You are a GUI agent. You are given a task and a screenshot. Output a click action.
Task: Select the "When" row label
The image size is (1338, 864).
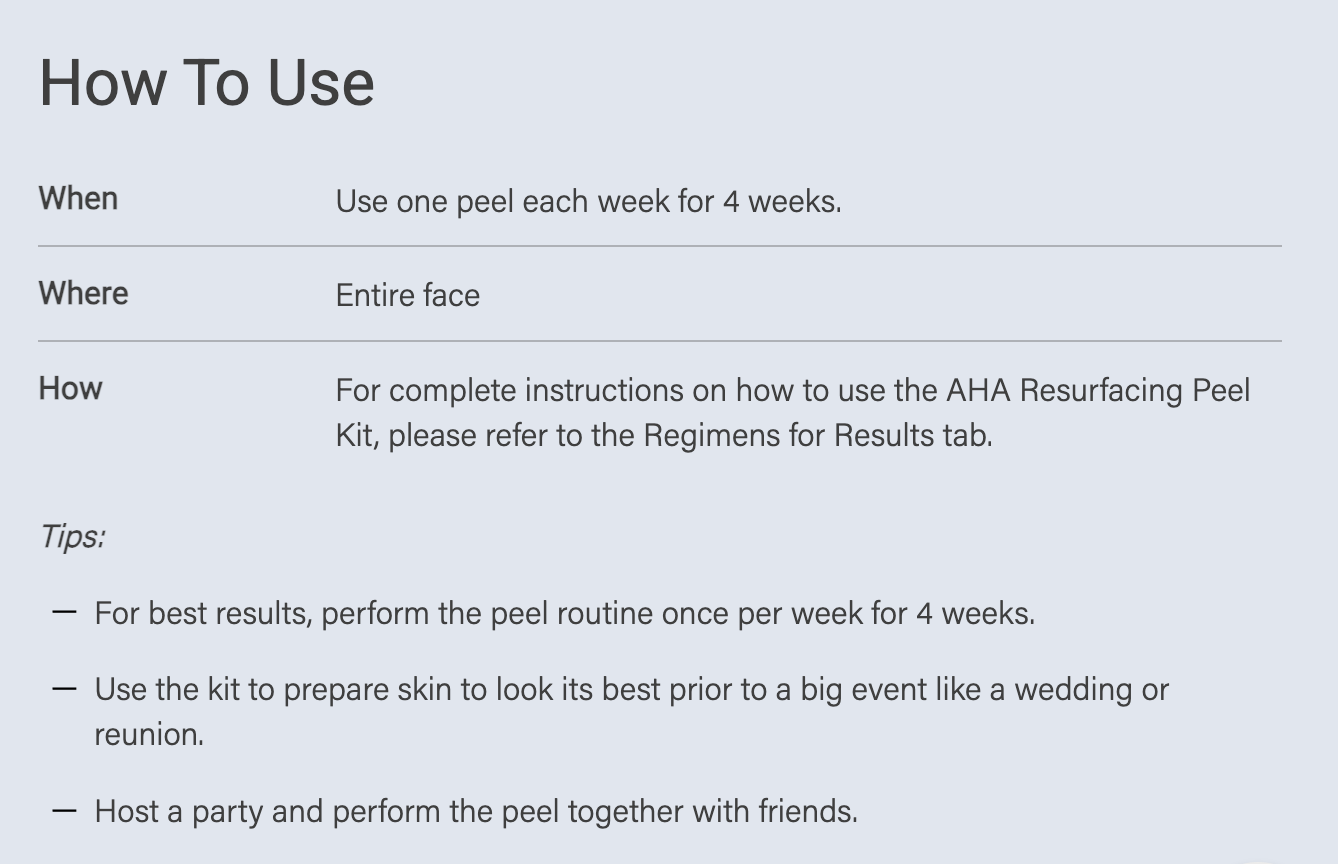tap(78, 198)
